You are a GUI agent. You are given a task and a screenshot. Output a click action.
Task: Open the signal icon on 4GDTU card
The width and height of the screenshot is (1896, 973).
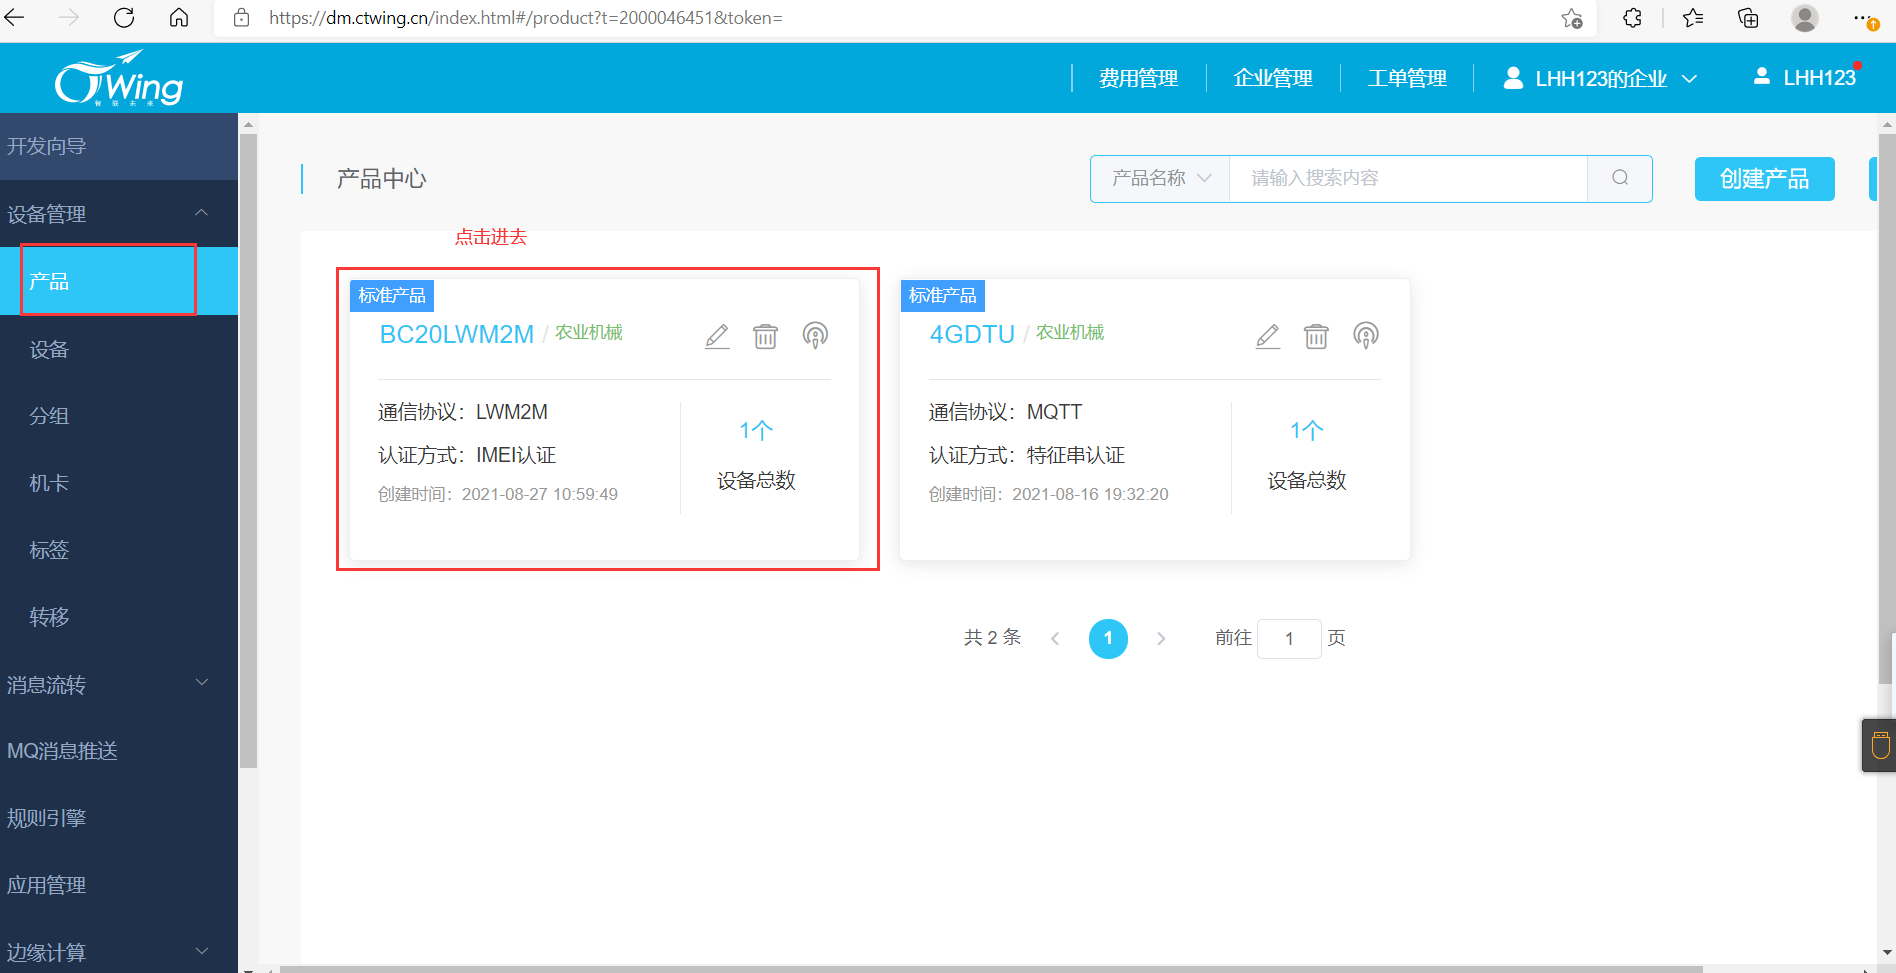point(1366,336)
